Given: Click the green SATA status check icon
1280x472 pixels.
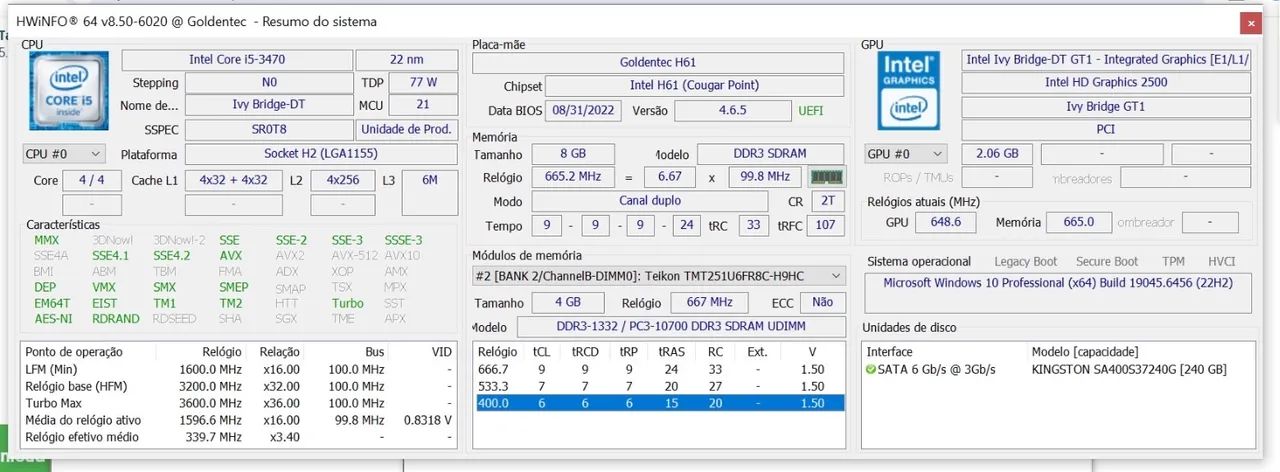Looking at the screenshot, I should [x=871, y=369].
